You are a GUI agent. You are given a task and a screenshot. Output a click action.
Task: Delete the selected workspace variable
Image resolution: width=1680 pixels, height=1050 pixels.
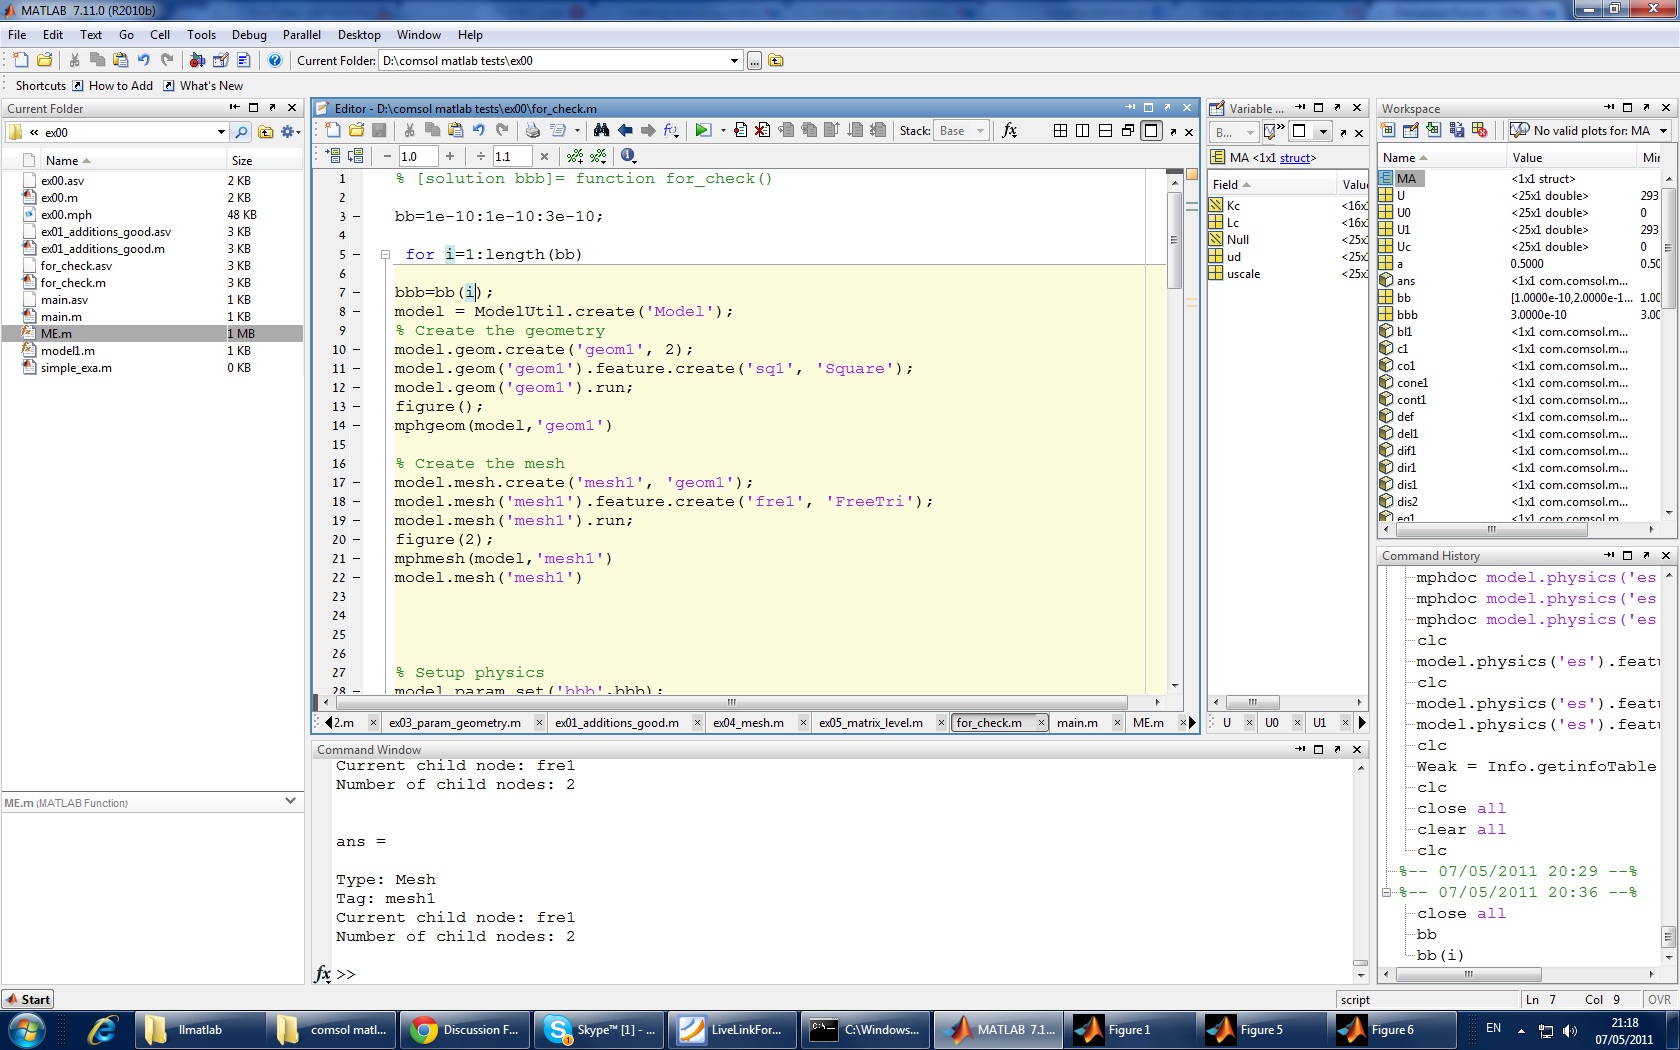[1479, 130]
